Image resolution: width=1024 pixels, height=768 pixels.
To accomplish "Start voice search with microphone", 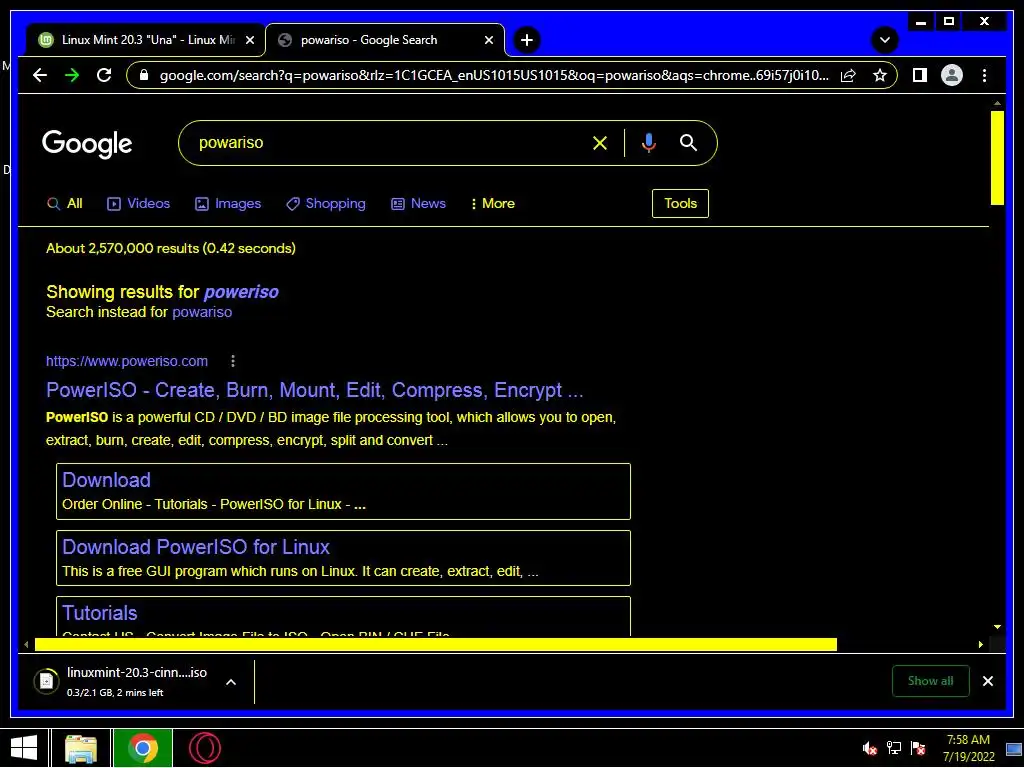I will (x=648, y=143).
